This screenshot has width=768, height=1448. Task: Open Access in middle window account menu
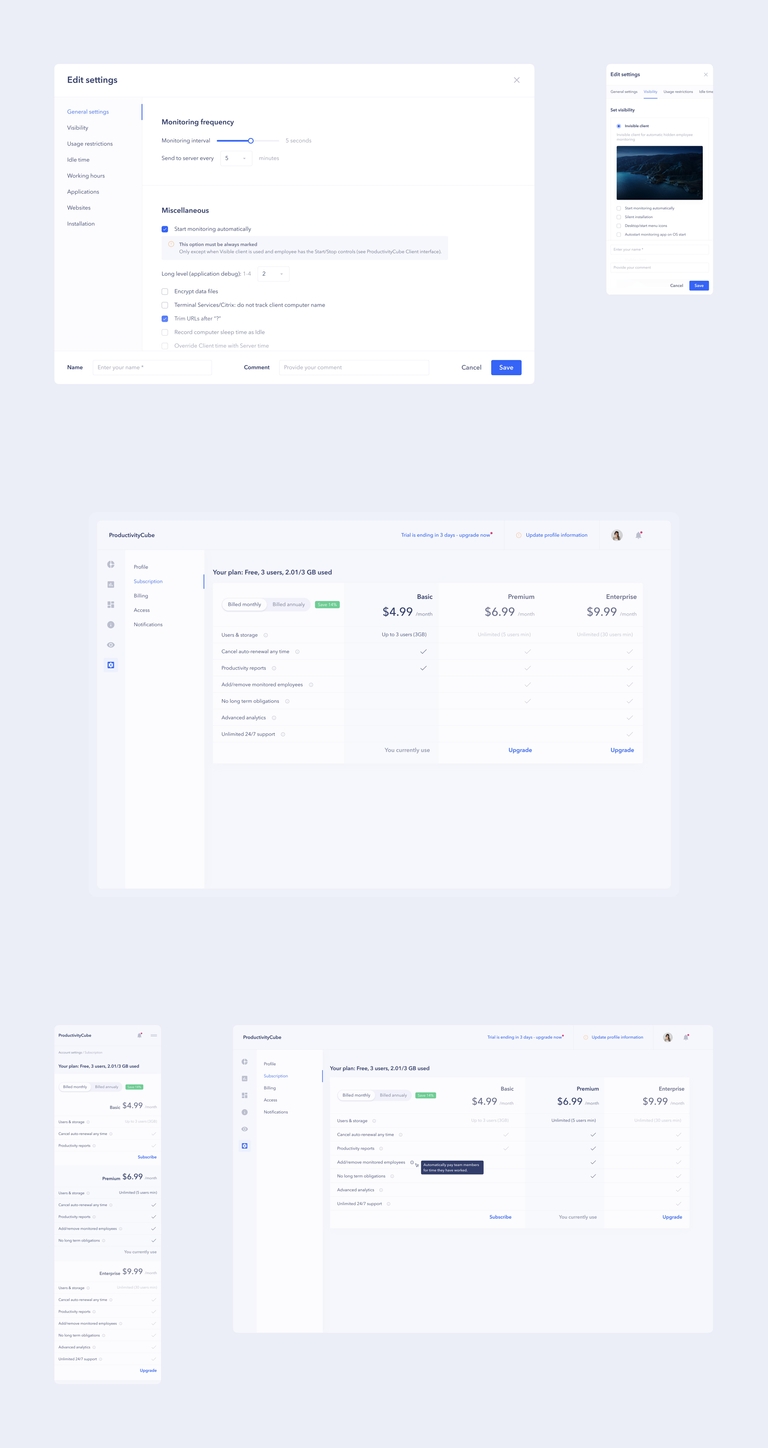click(x=142, y=610)
